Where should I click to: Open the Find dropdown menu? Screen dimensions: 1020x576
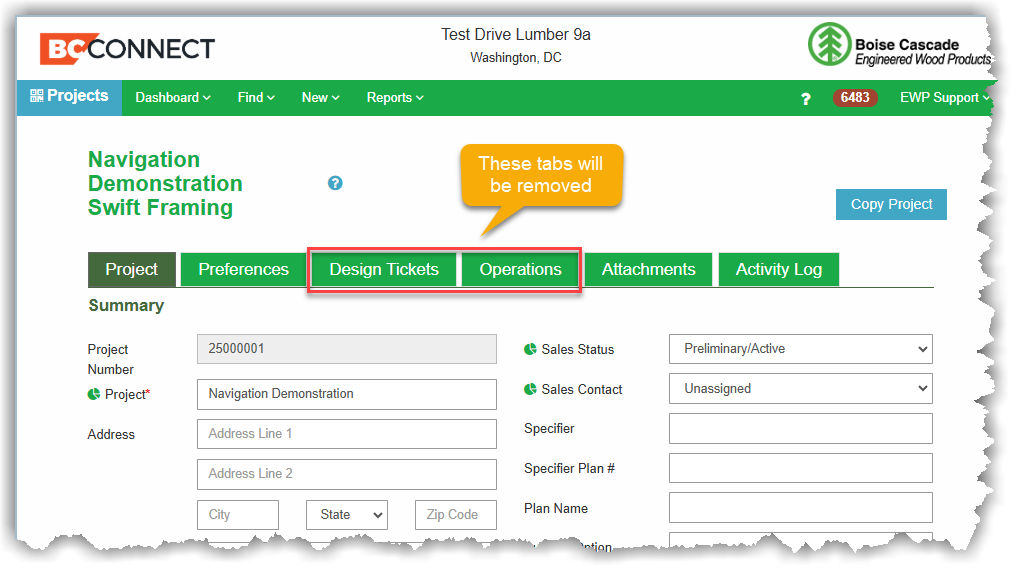[x=256, y=98]
